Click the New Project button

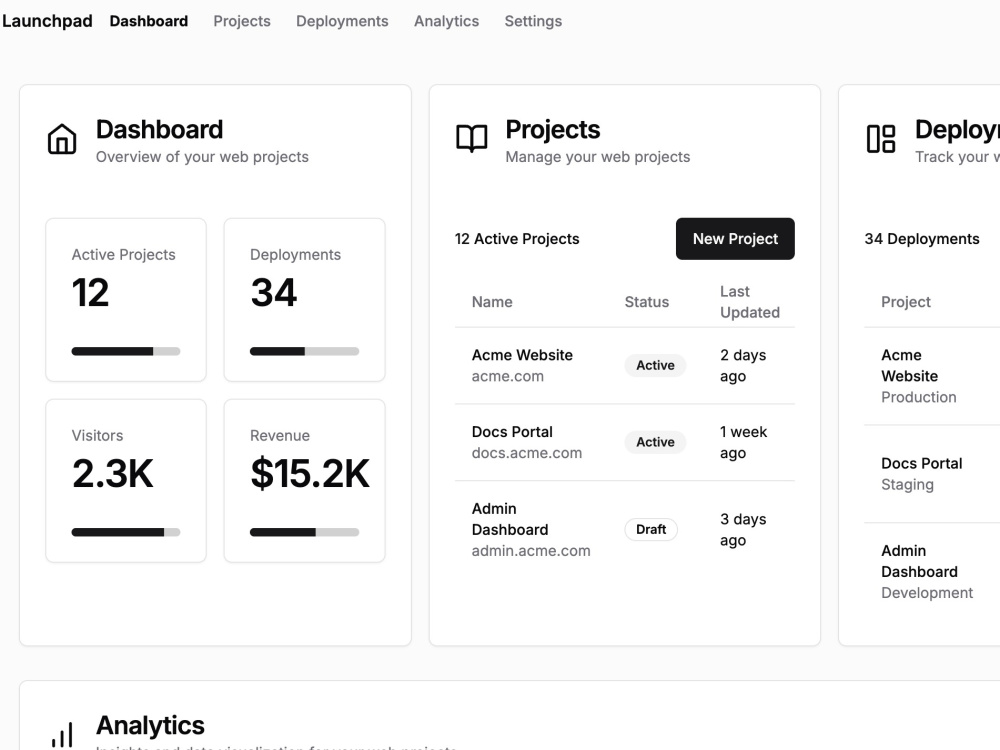[735, 239]
